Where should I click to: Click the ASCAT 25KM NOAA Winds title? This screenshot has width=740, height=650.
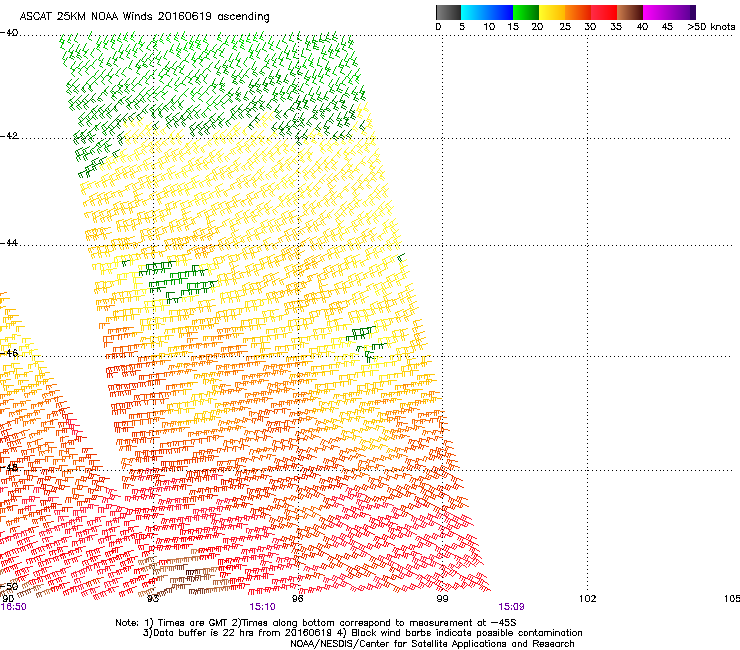coord(144,16)
